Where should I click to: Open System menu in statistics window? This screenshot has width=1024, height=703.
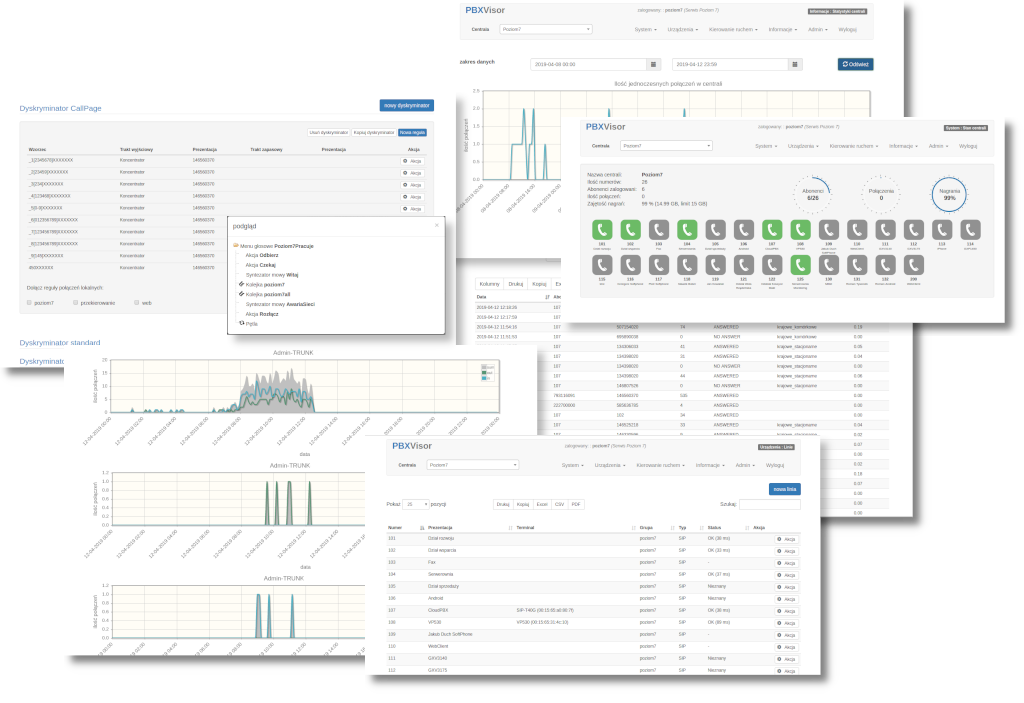click(645, 29)
